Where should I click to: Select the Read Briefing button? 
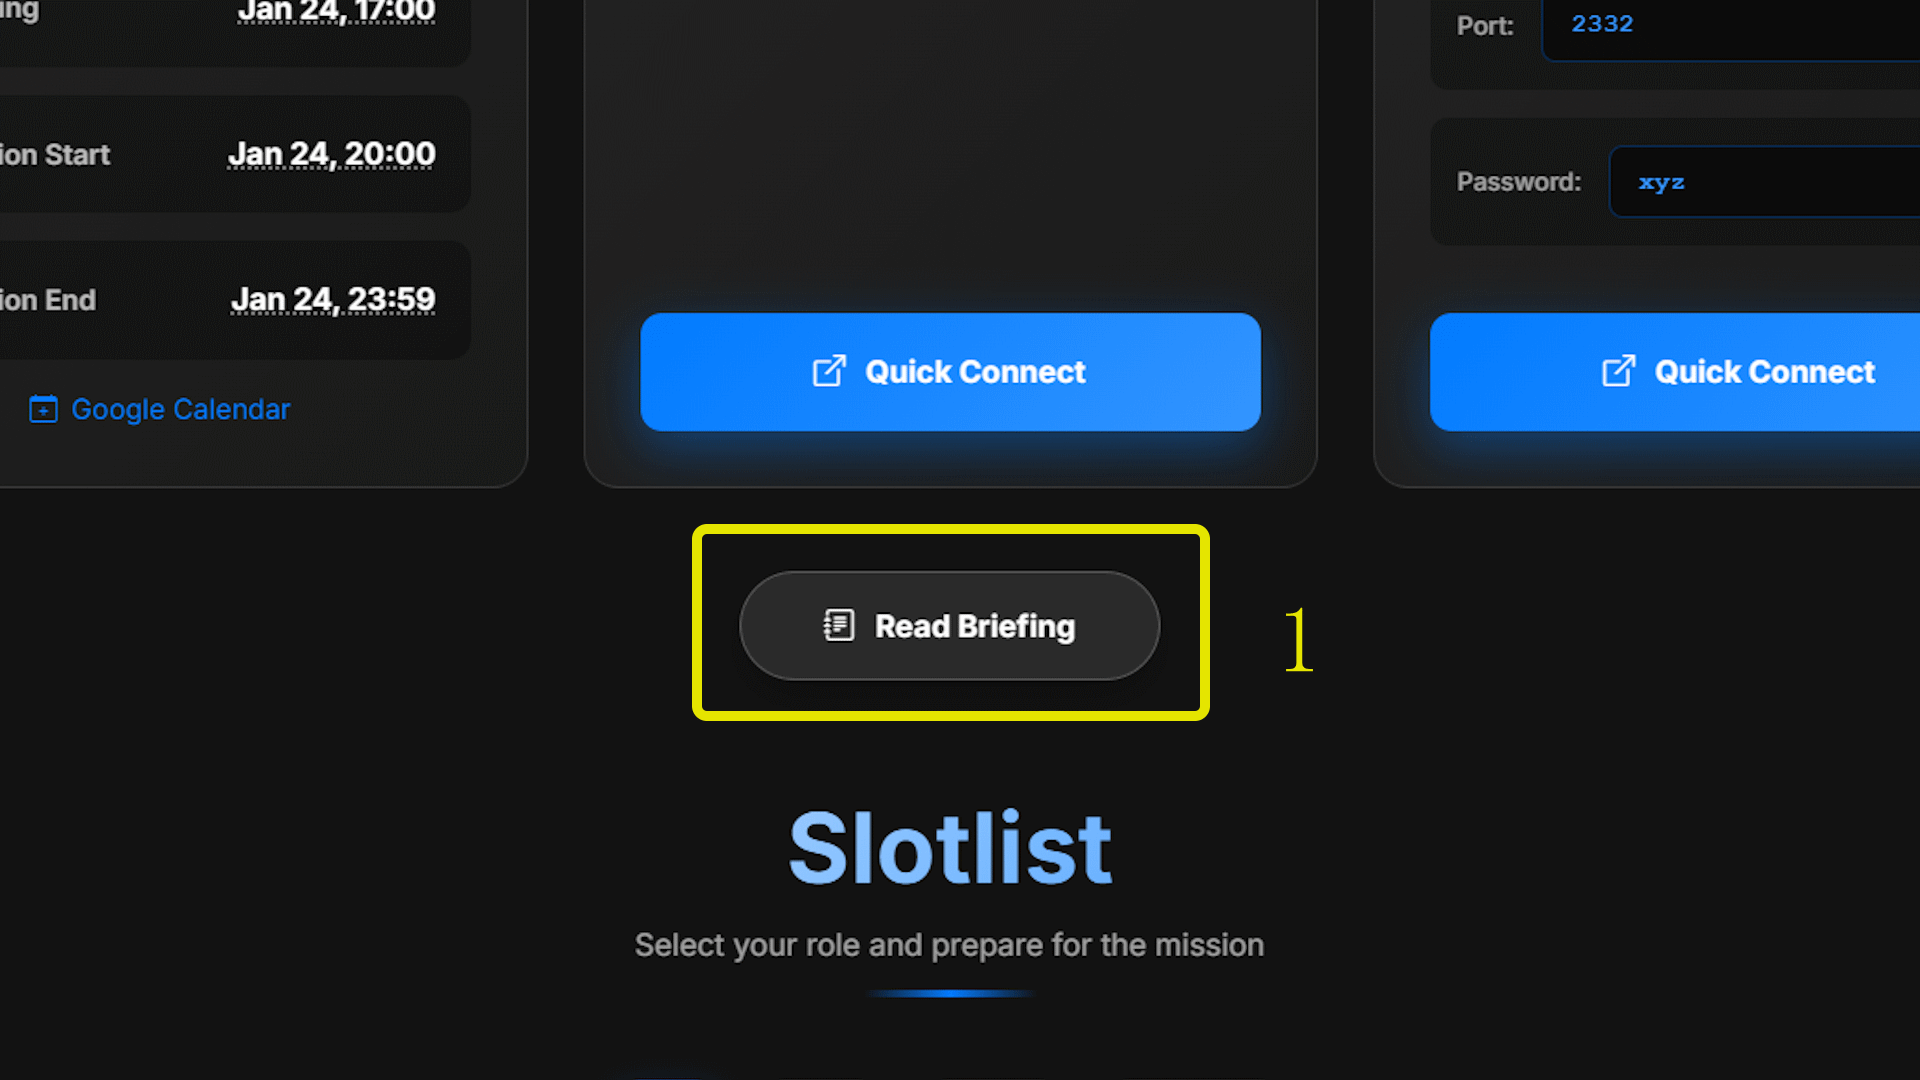click(x=948, y=626)
